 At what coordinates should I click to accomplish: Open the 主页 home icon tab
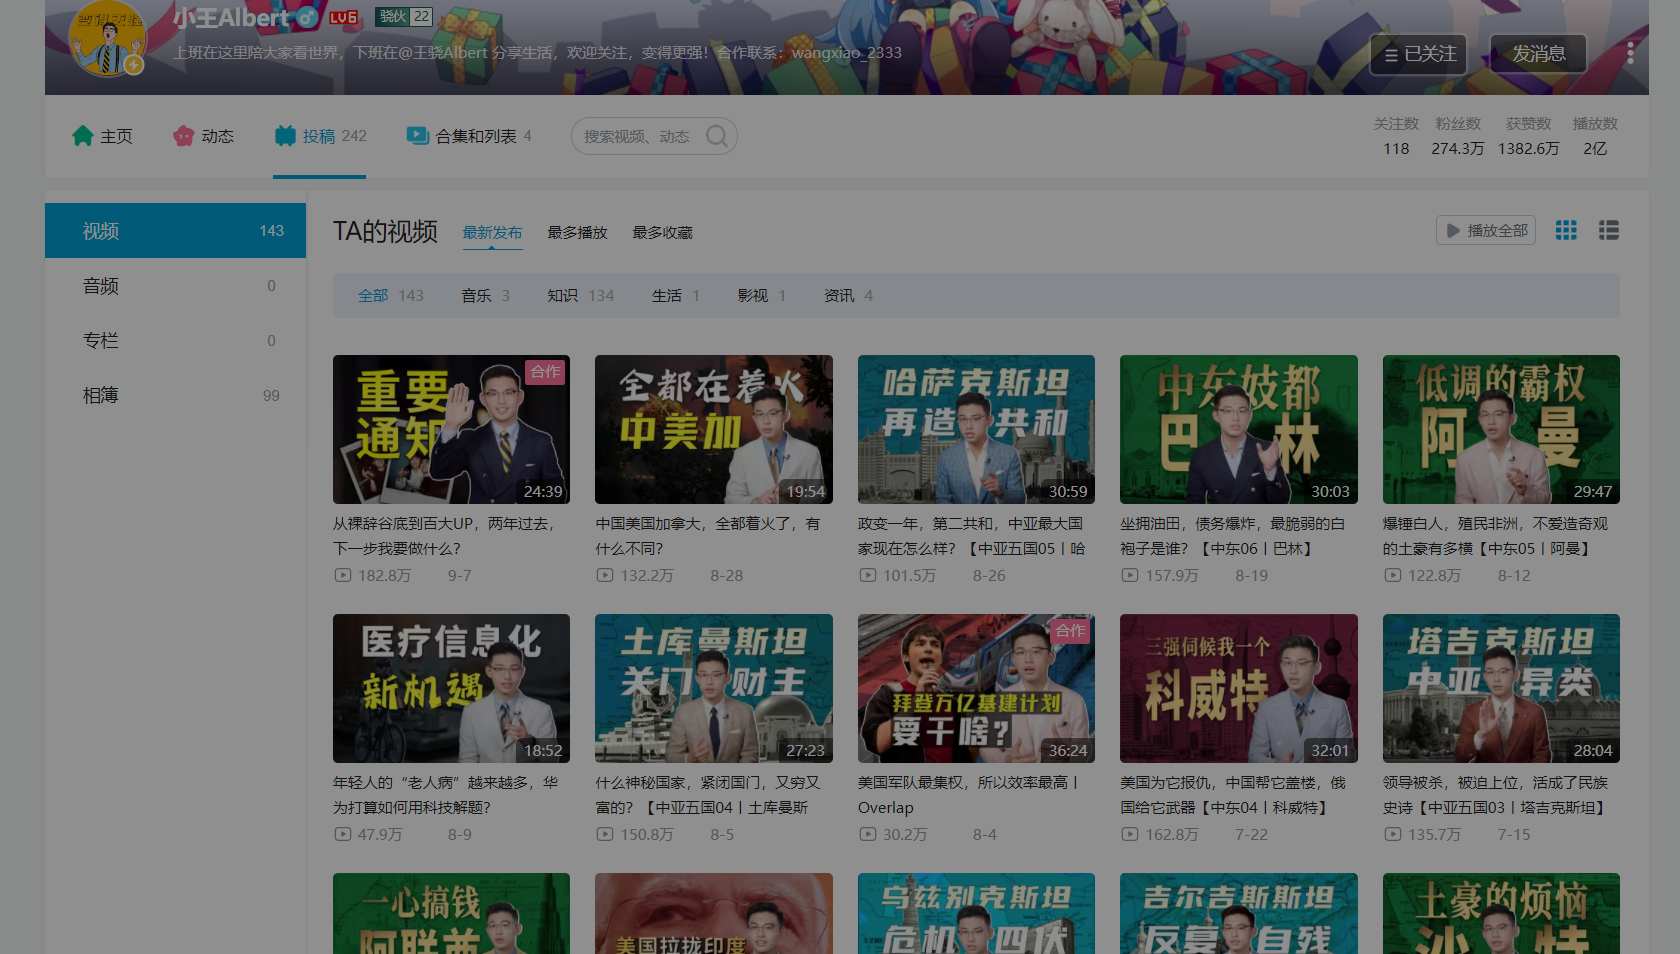click(82, 136)
